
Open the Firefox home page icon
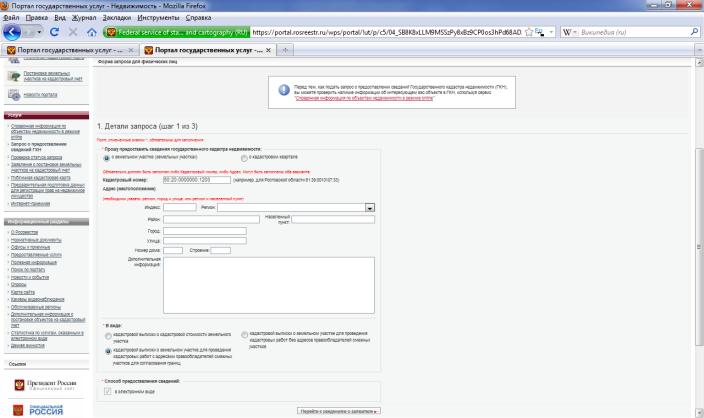point(92,32)
